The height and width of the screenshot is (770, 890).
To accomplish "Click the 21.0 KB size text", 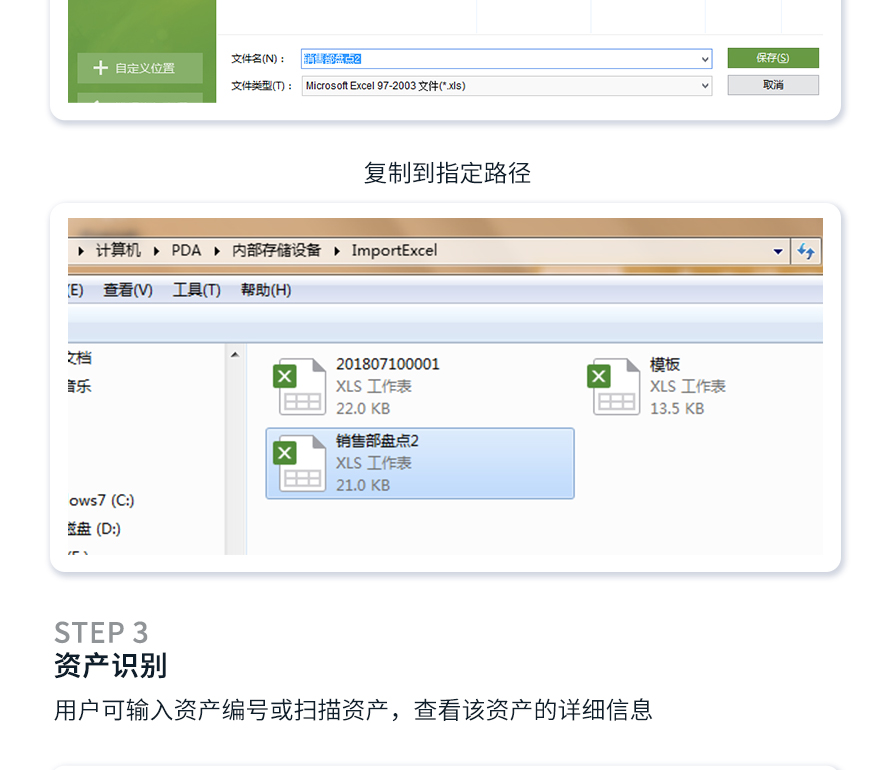I will [x=363, y=486].
